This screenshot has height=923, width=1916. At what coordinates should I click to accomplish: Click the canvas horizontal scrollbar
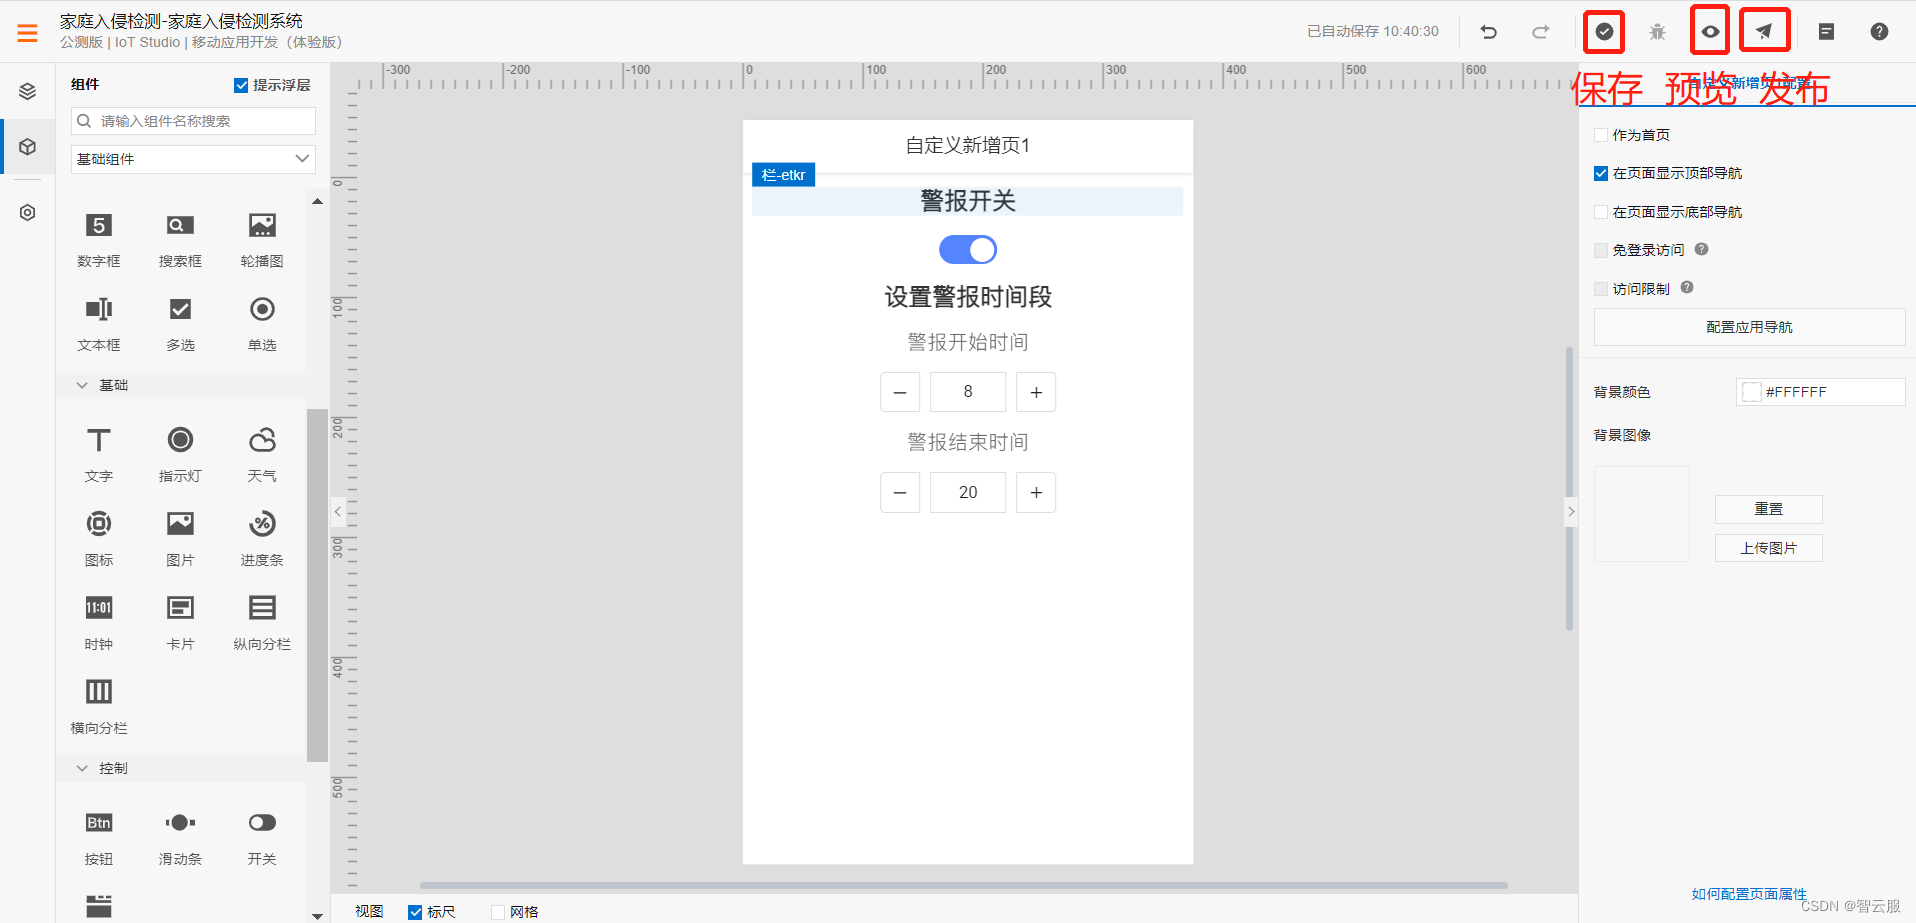tap(963, 885)
